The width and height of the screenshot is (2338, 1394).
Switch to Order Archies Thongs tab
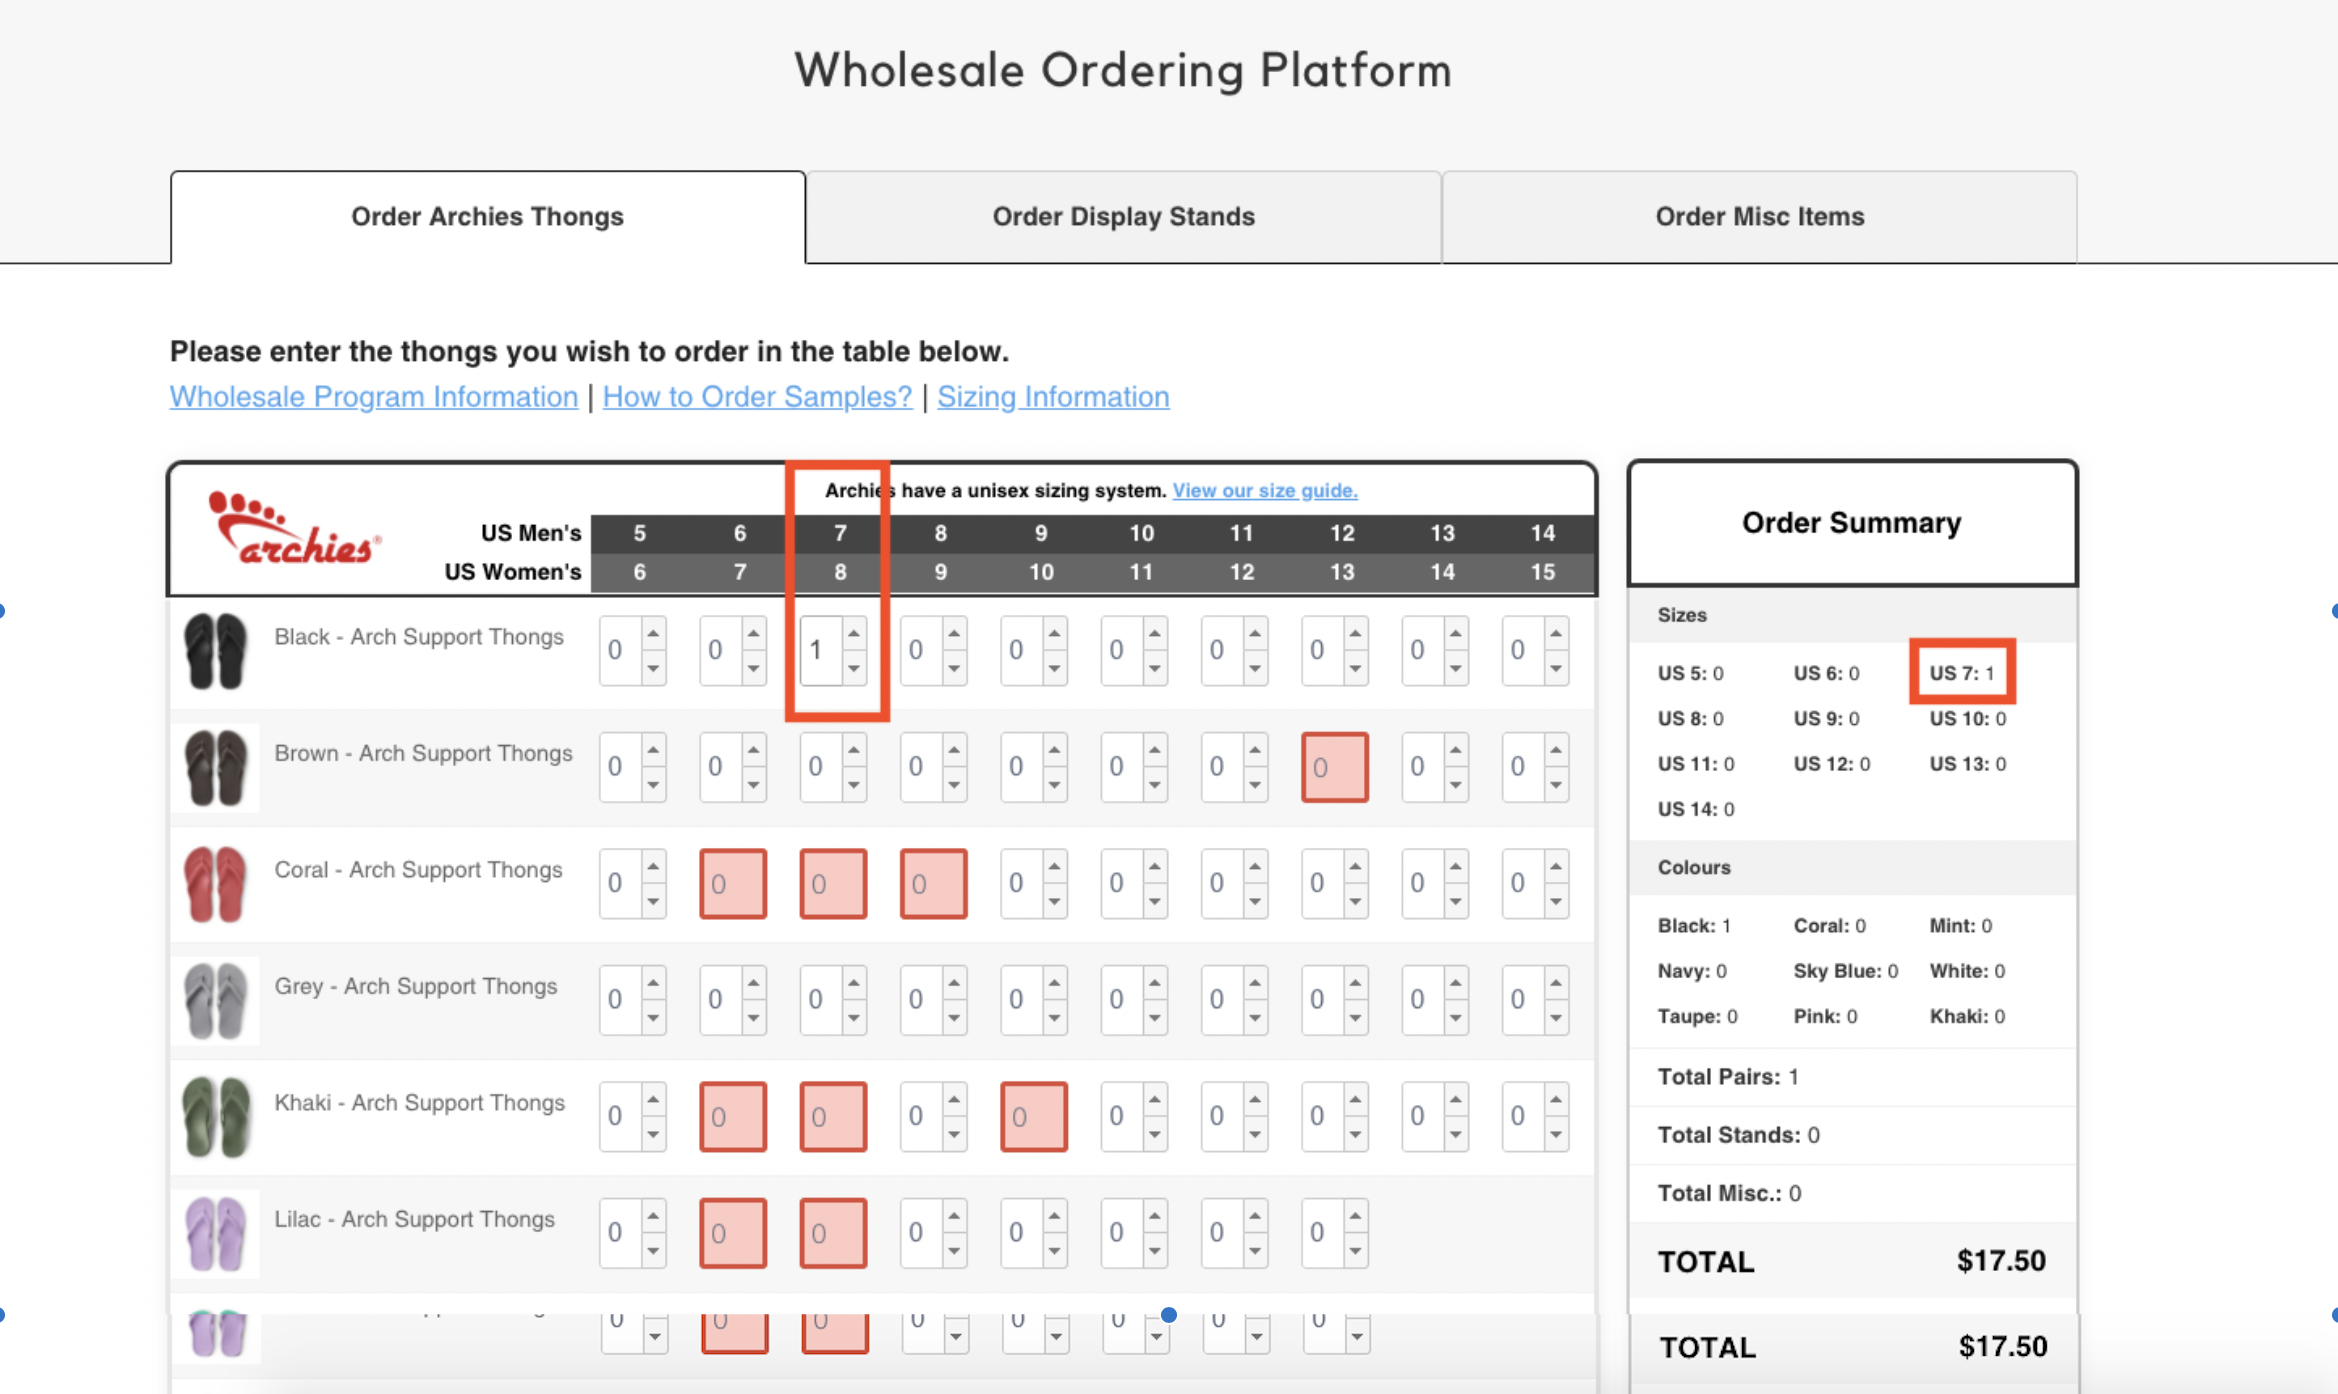488,216
